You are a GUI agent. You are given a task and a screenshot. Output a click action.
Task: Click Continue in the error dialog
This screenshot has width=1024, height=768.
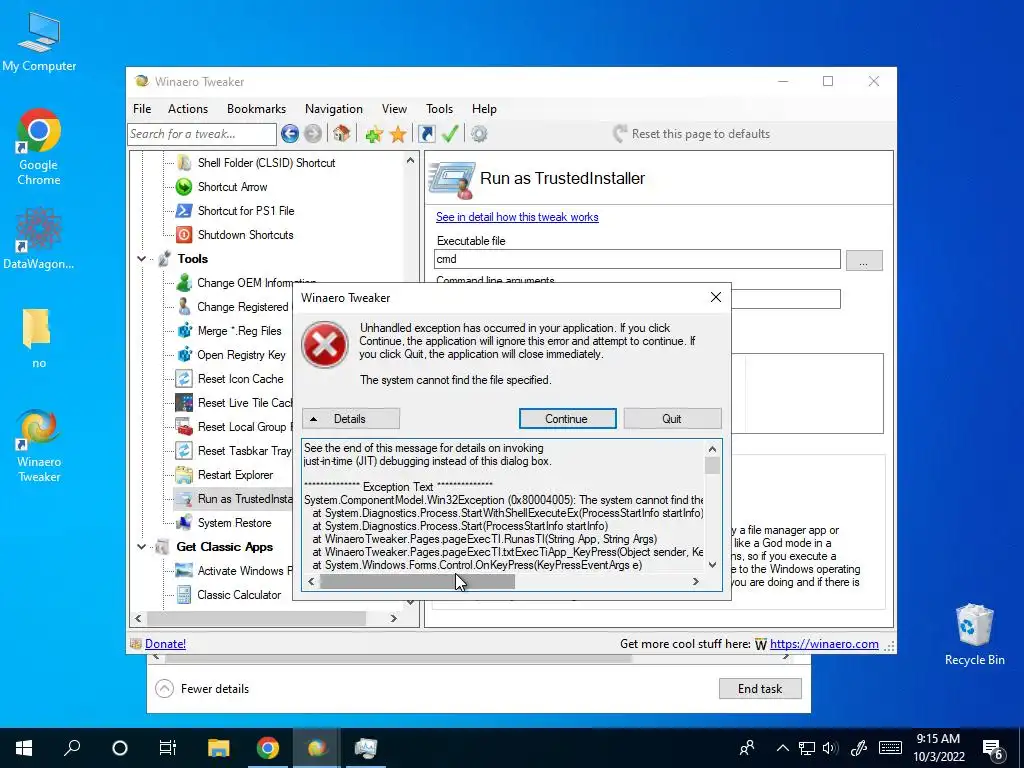pos(567,419)
